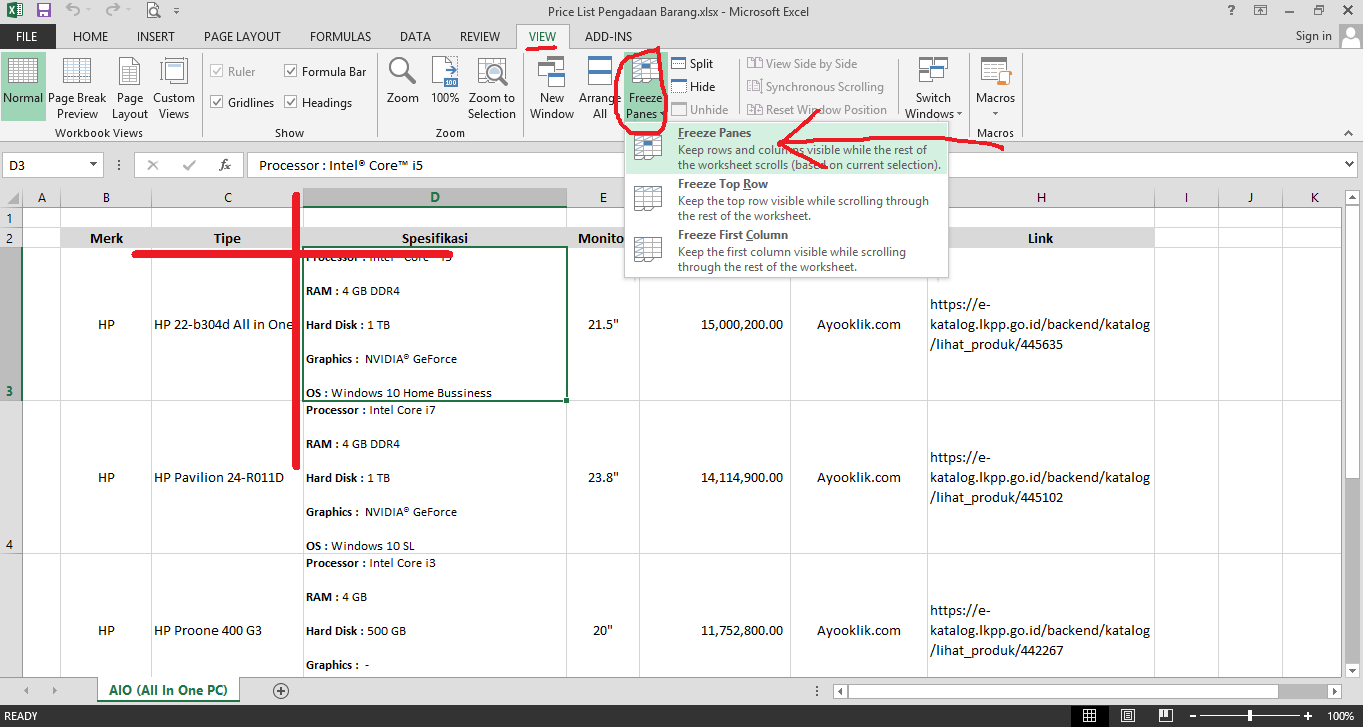Open the Macros dropdown arrow
The image size is (1363, 727).
pyautogui.click(x=995, y=111)
